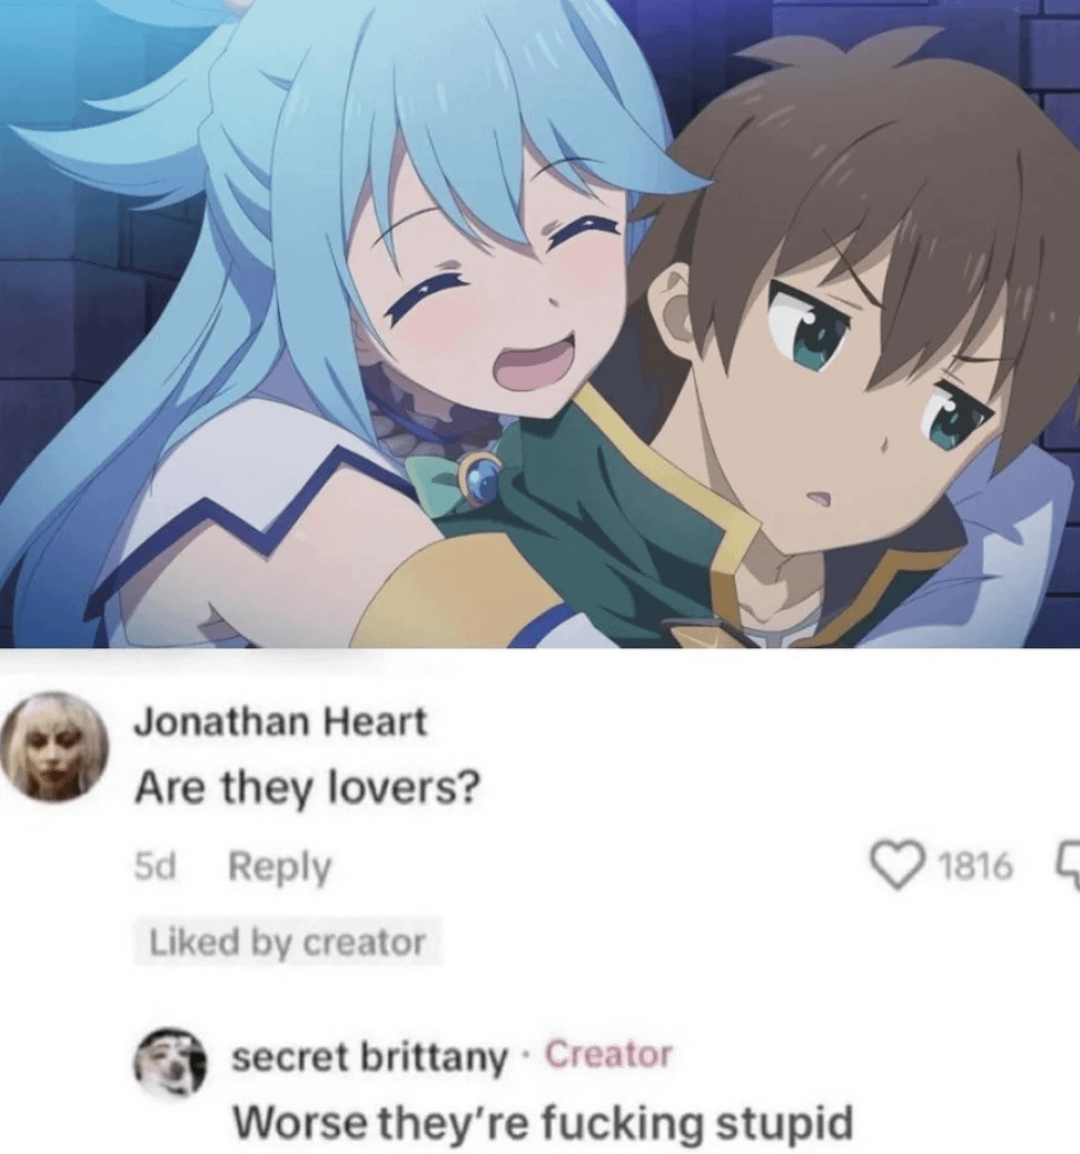The height and width of the screenshot is (1154, 1080).
Task: Open the Jonathan Heart username link
Action: [x=280, y=720]
